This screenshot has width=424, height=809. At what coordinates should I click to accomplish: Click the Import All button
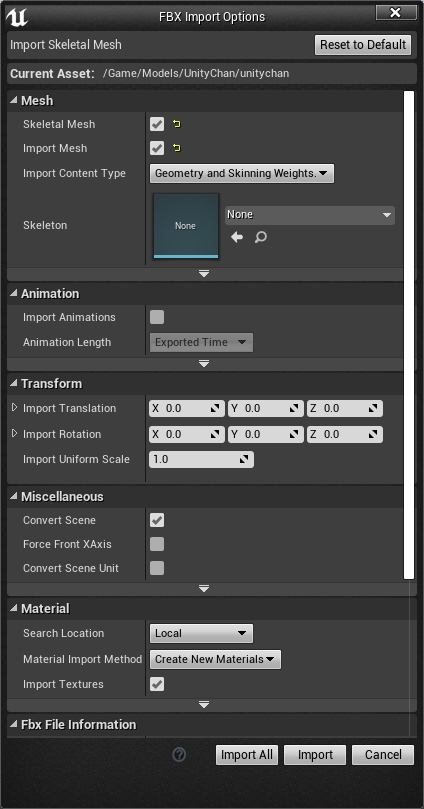247,755
